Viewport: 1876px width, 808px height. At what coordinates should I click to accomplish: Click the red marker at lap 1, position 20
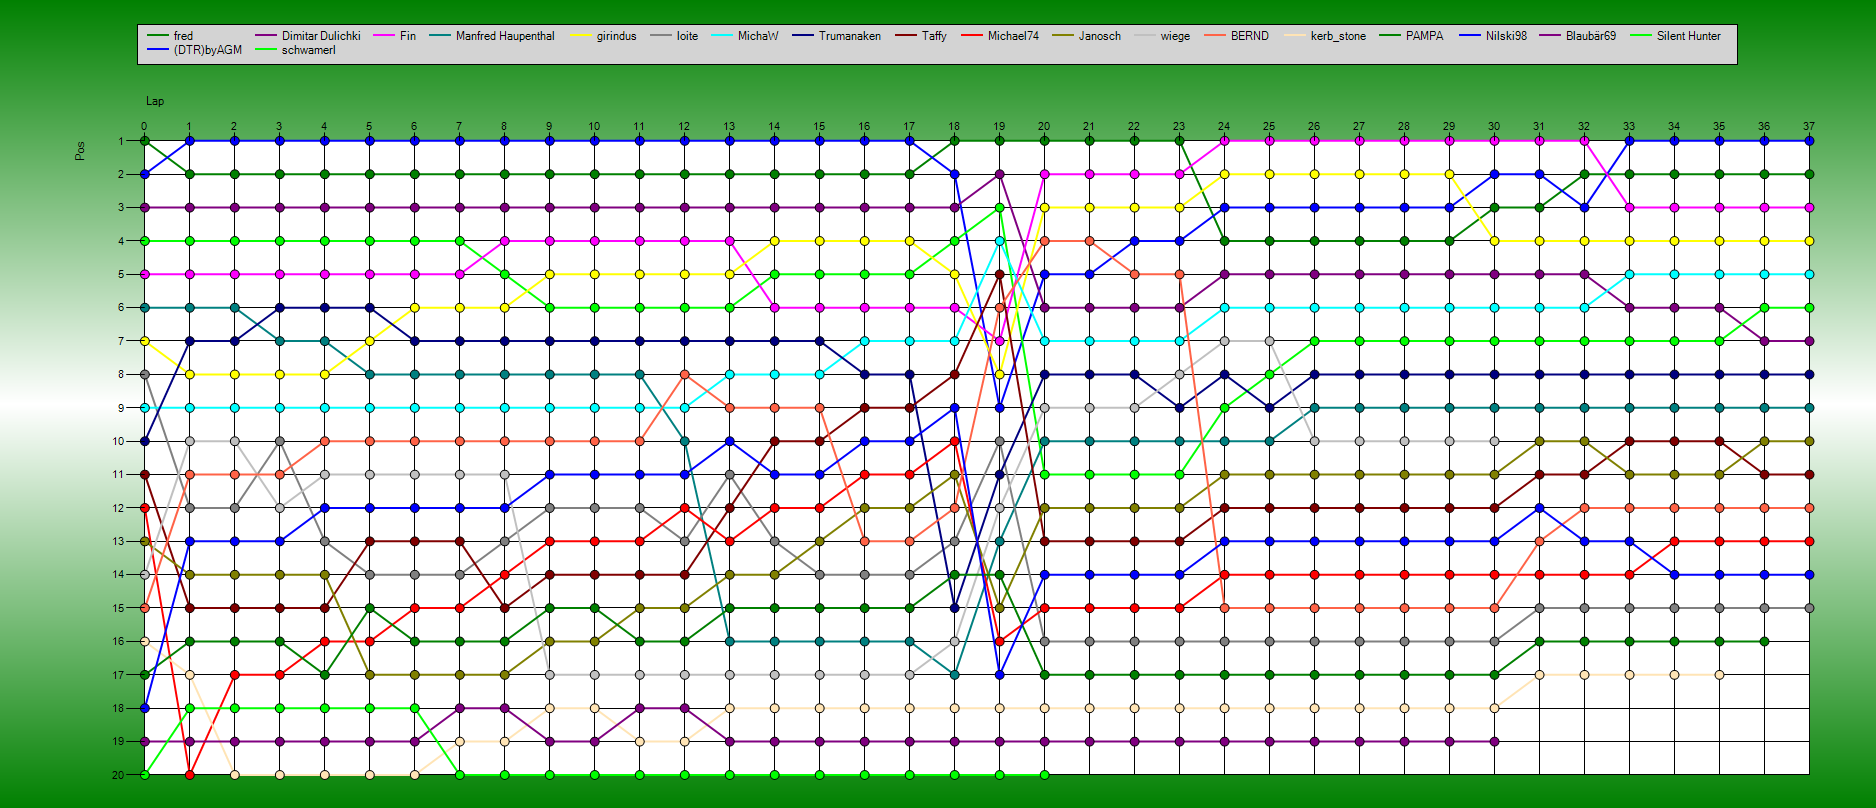pyautogui.click(x=189, y=775)
